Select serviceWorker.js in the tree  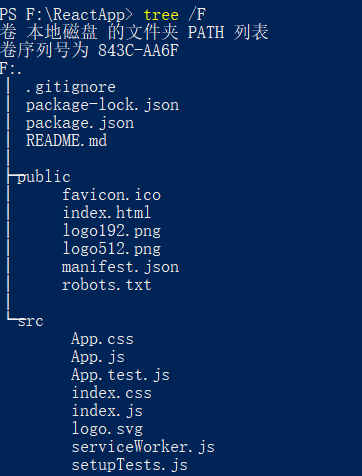click(x=143, y=447)
